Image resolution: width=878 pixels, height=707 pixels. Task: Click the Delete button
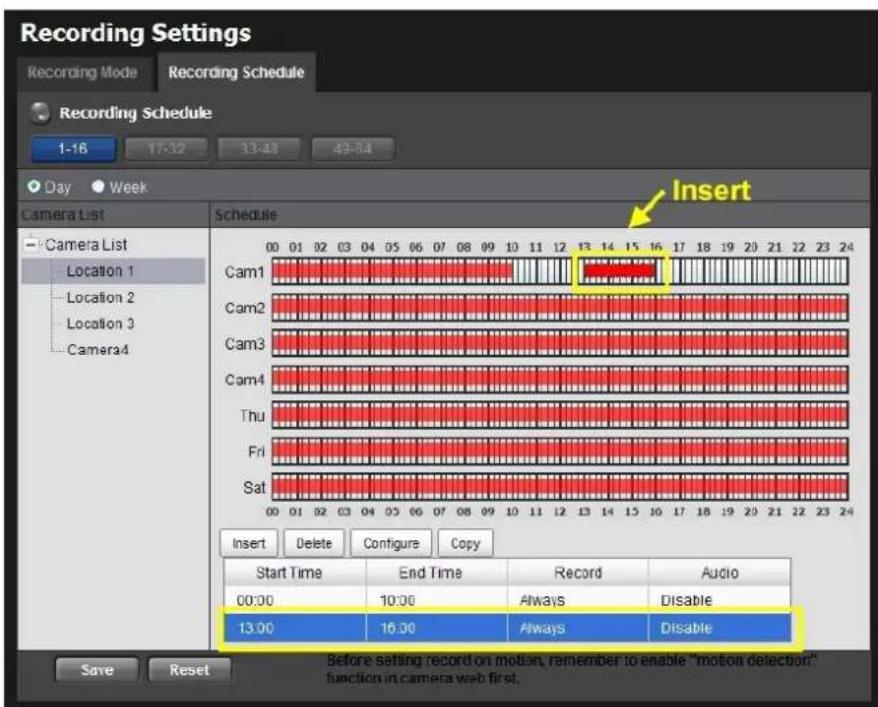(314, 544)
